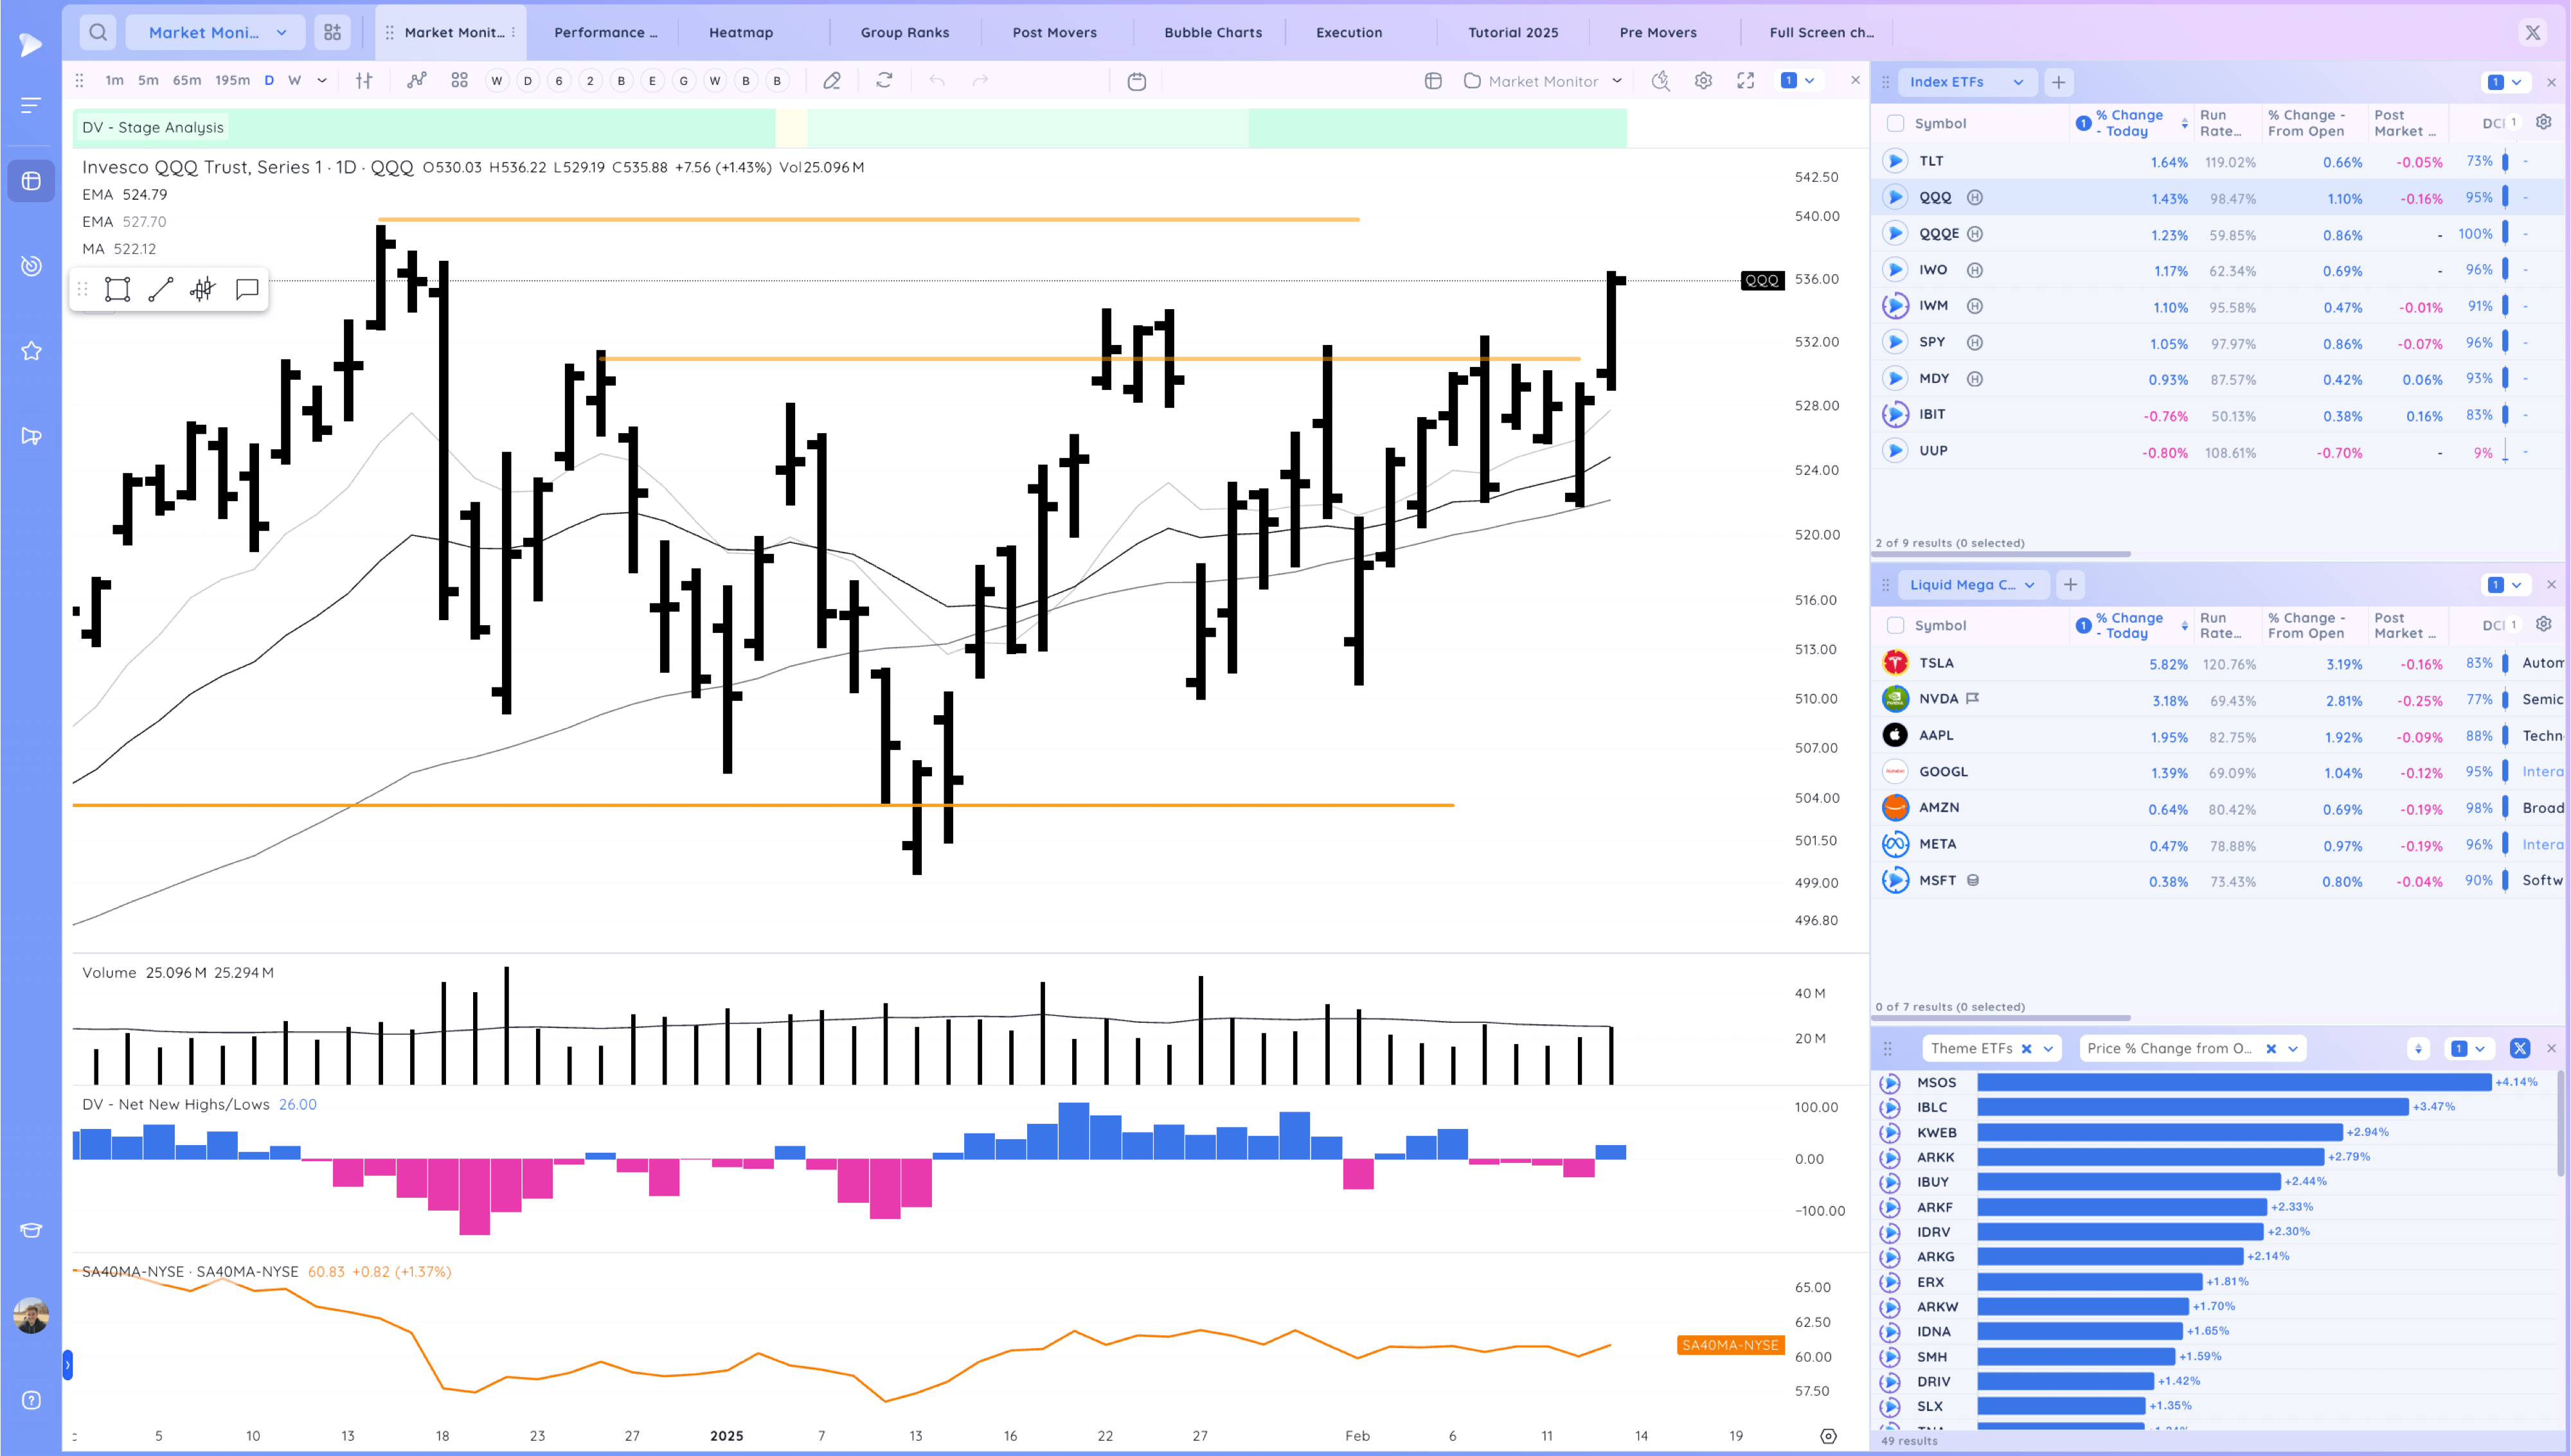Check the Index ETFs select-all checkbox

click(1895, 123)
